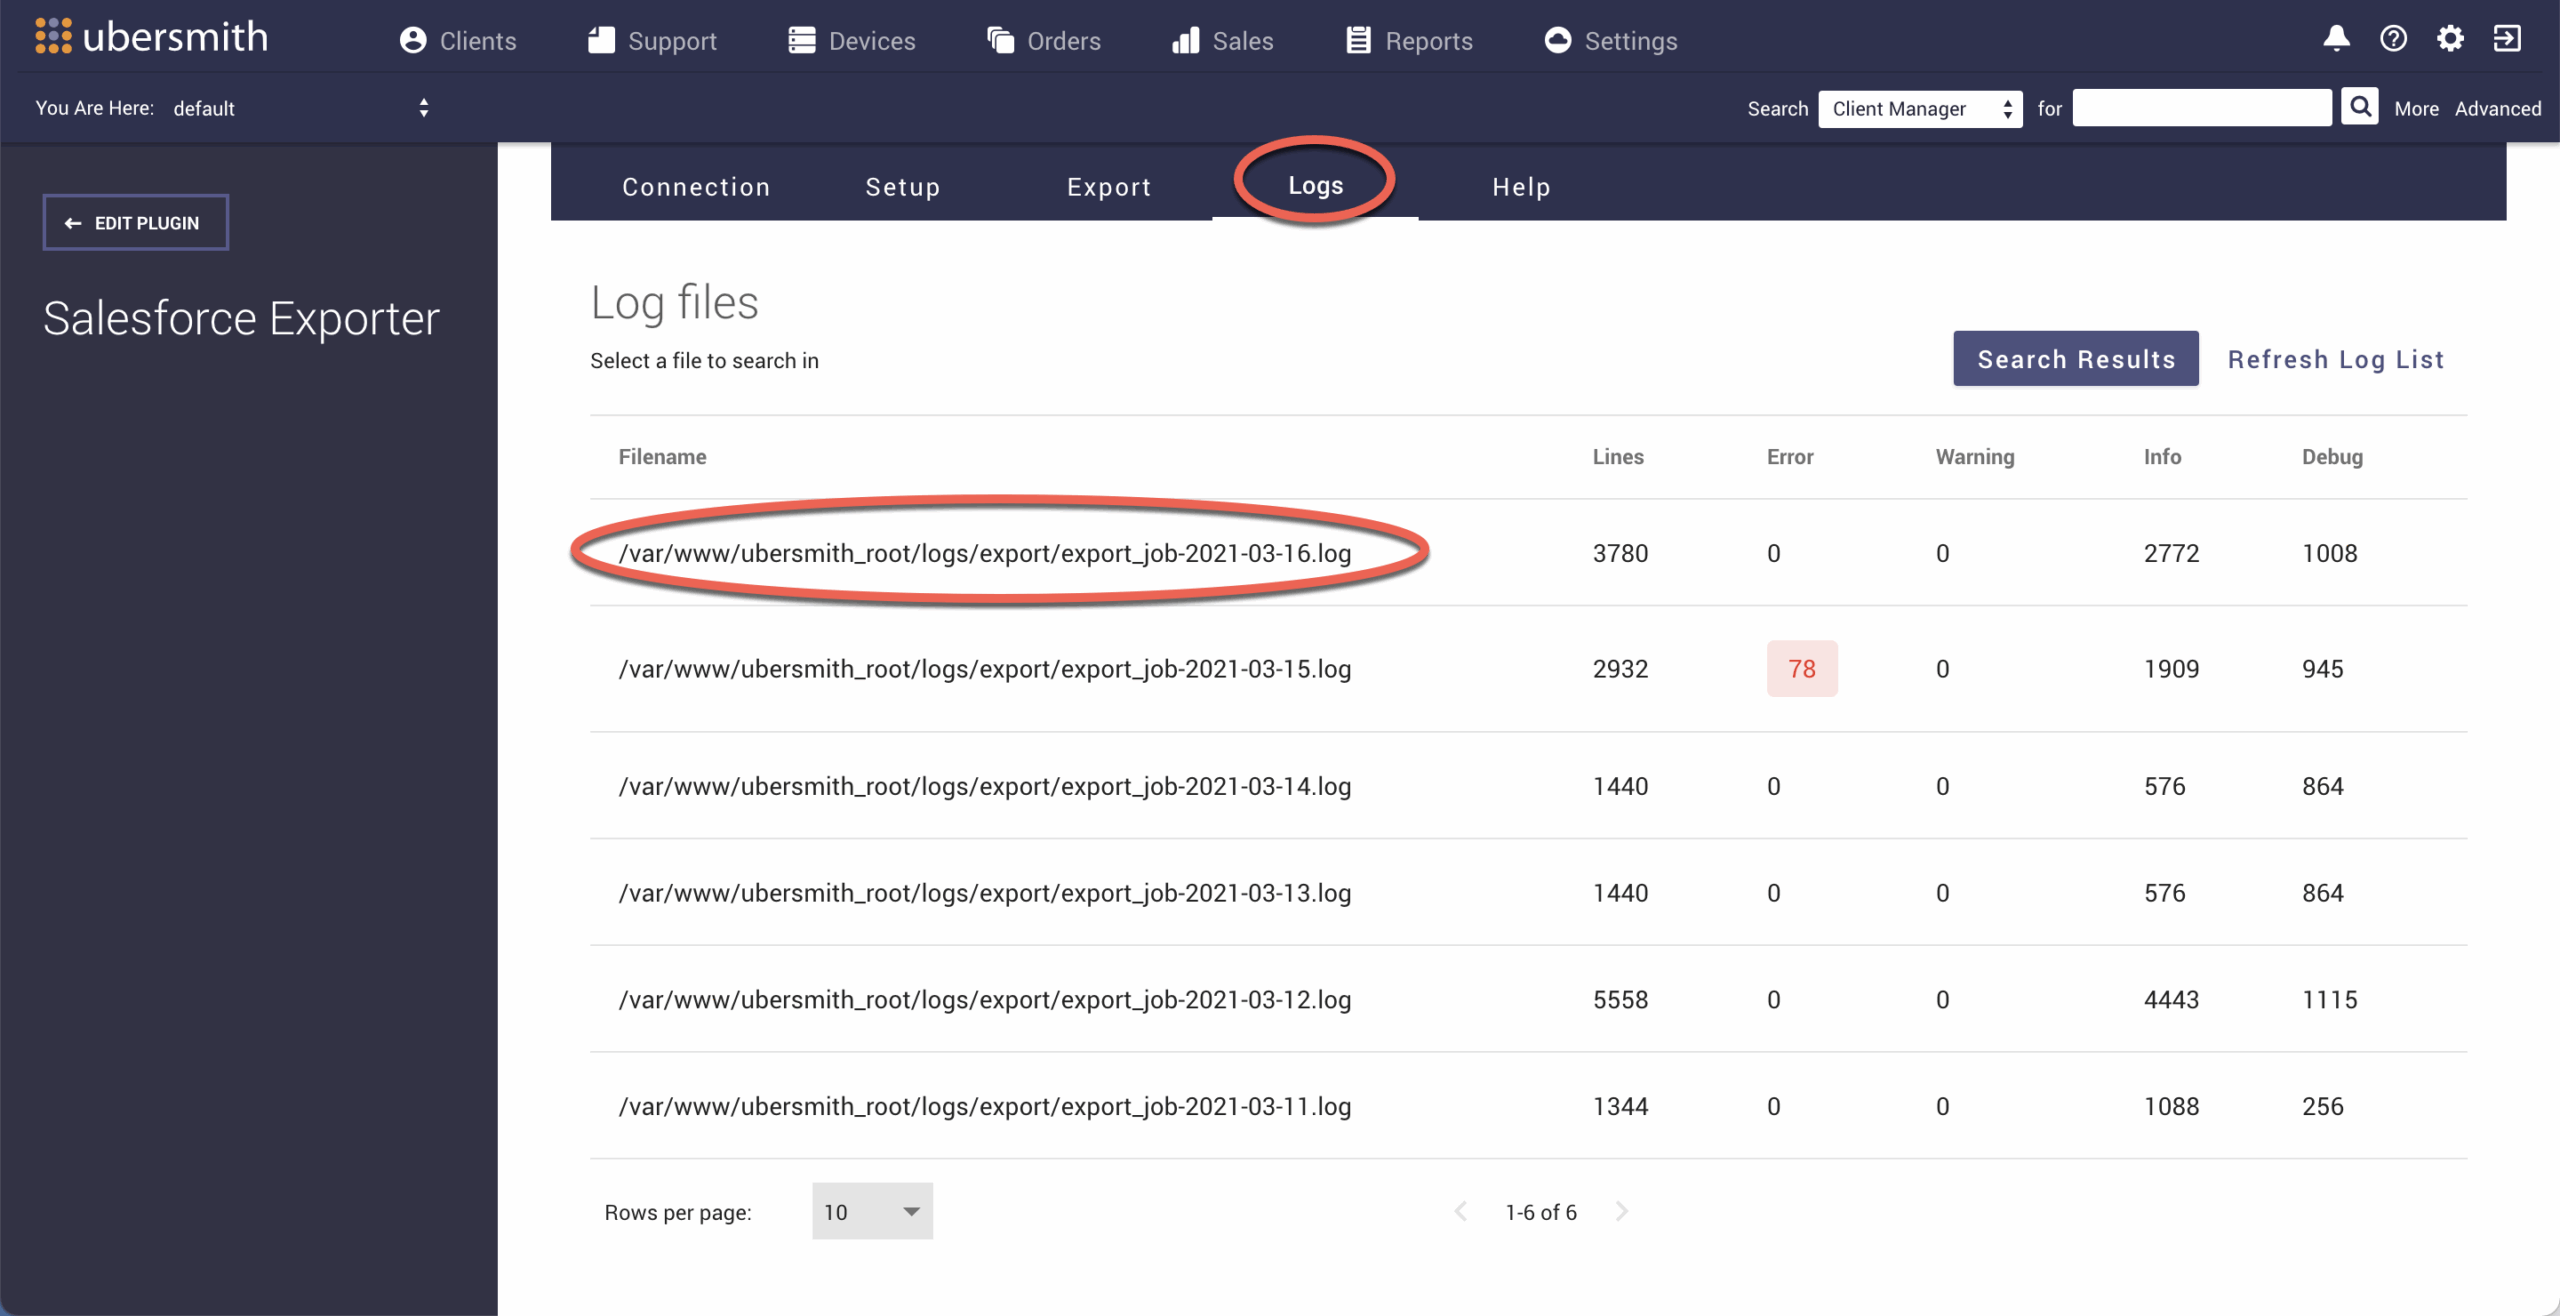Open the Clients menu
Viewport: 2560px width, 1316px height.
click(458, 41)
